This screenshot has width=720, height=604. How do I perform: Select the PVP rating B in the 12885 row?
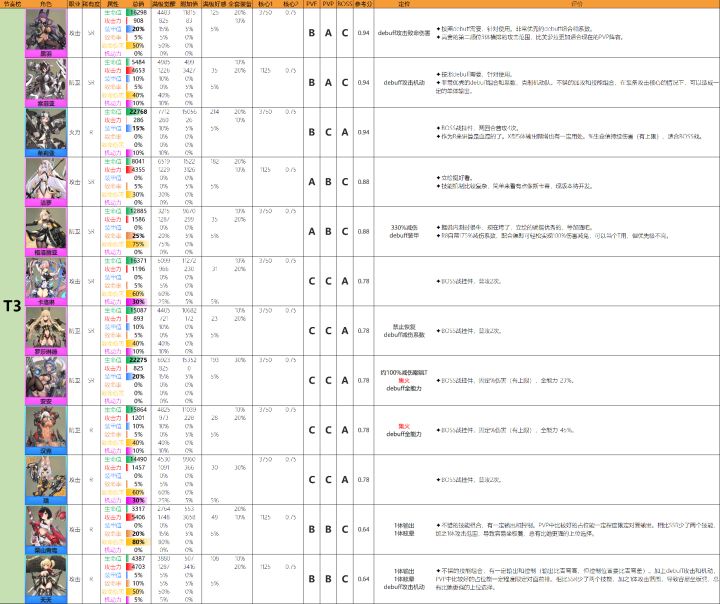click(x=328, y=231)
